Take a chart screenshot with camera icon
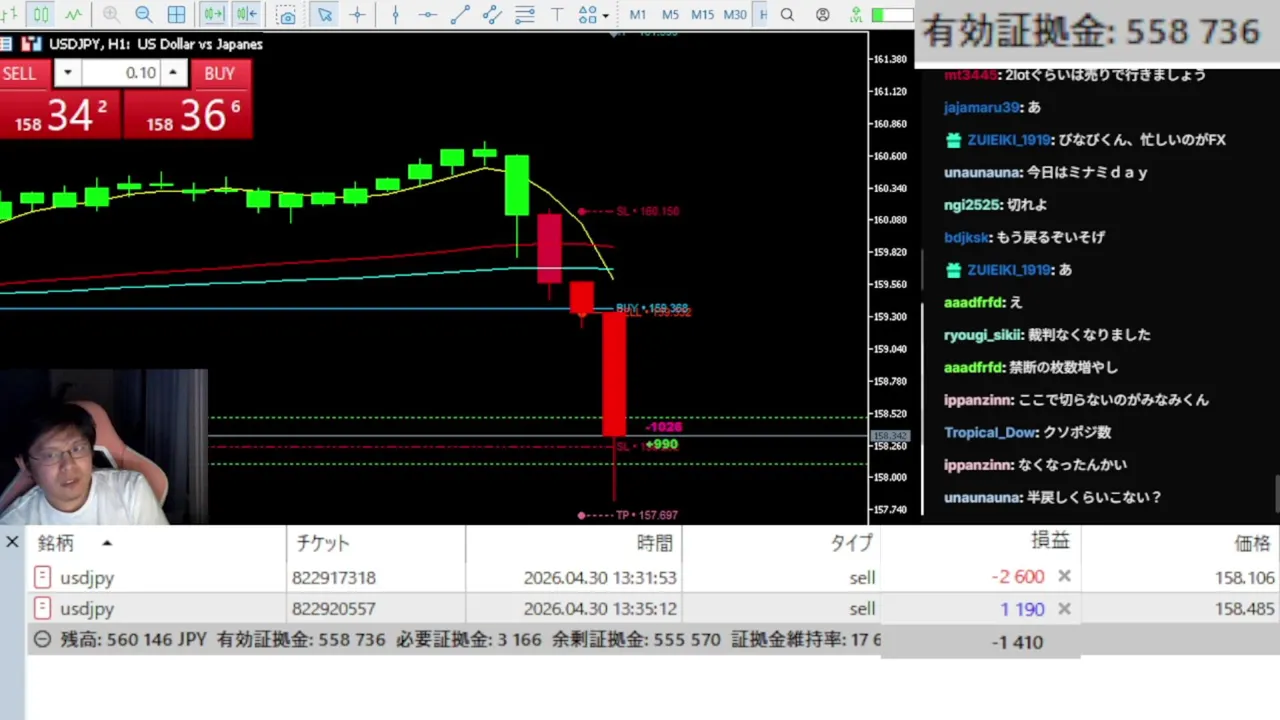This screenshot has height=720, width=1280. [286, 16]
